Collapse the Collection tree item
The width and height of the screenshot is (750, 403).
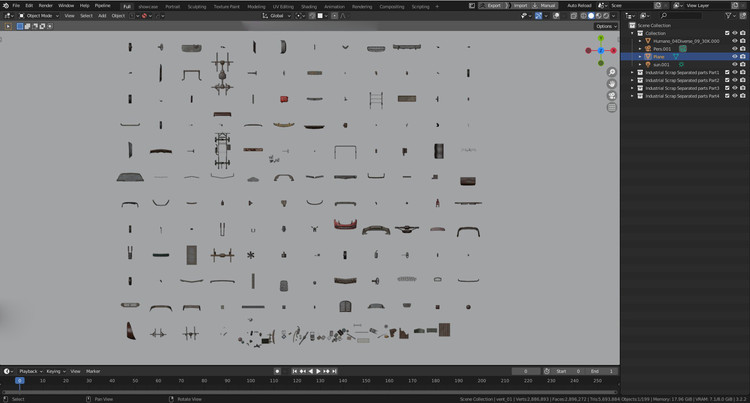(x=632, y=33)
